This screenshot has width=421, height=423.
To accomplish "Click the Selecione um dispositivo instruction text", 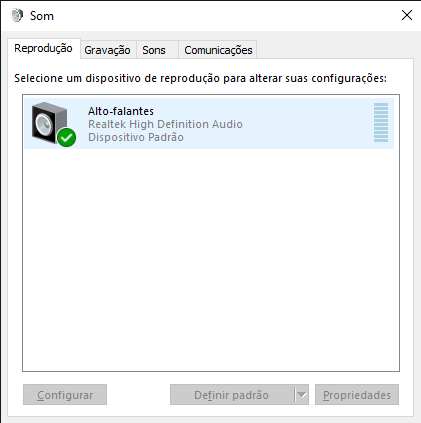I will pos(200,78).
